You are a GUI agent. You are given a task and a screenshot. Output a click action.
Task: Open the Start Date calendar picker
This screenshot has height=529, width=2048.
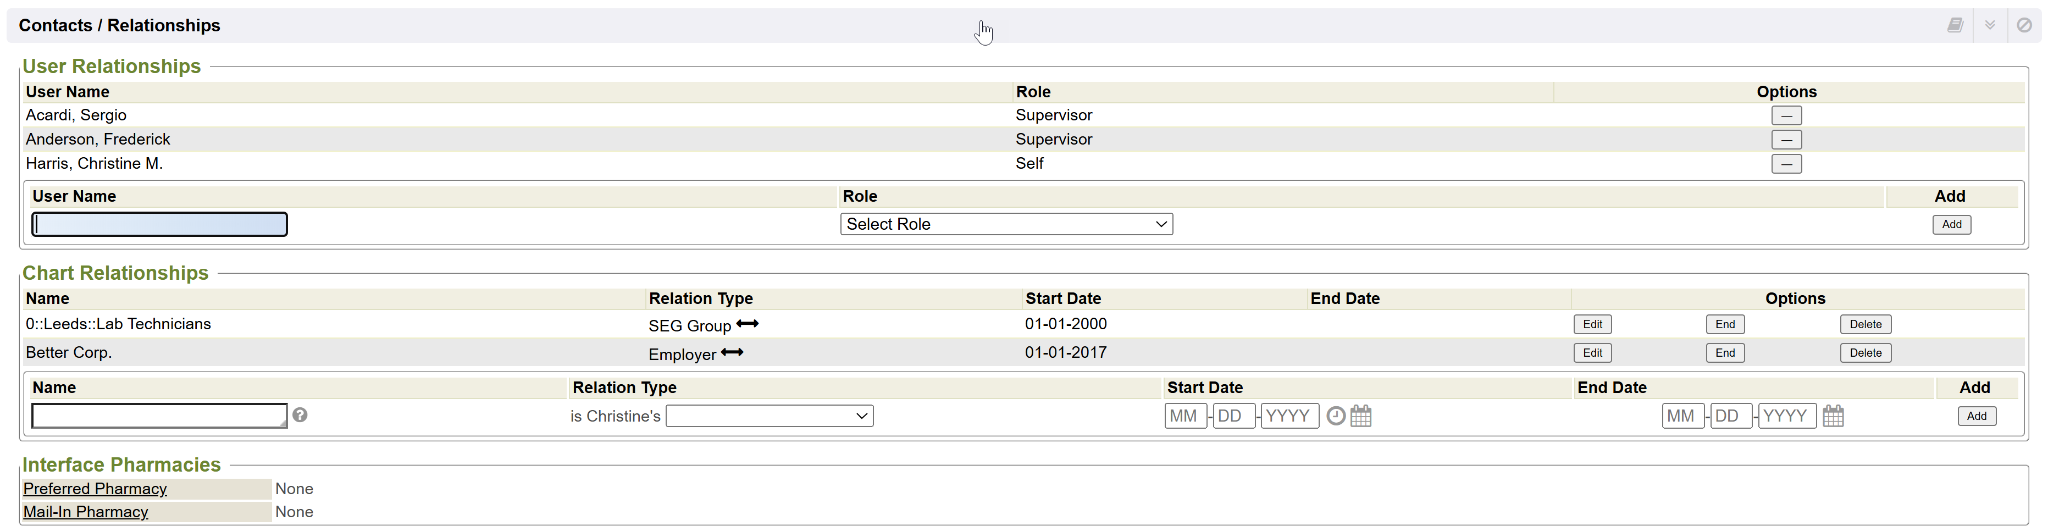[1361, 416]
